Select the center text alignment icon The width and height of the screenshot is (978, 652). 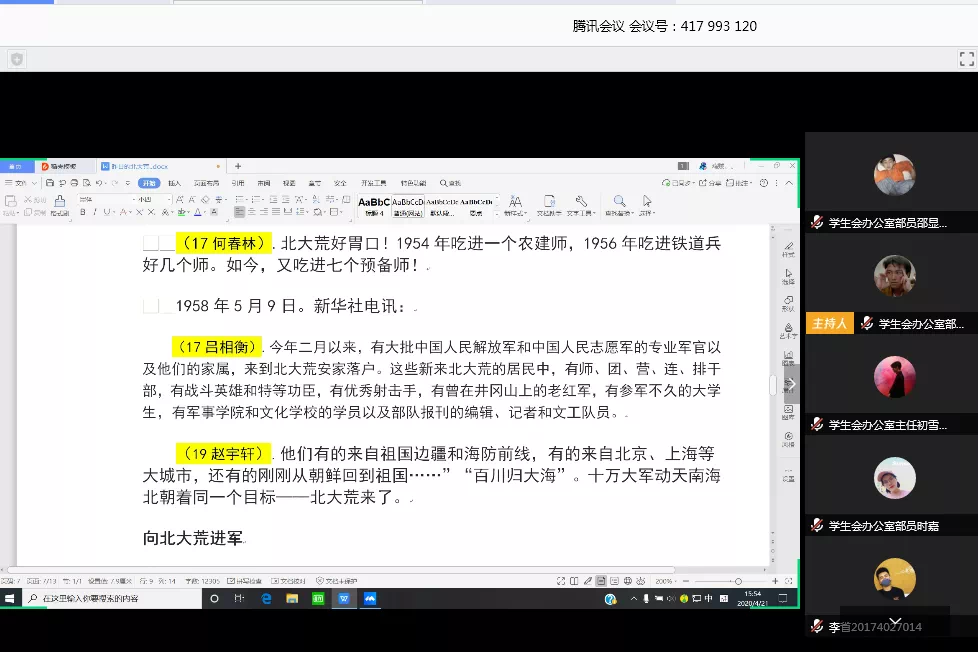pyautogui.click(x=254, y=212)
